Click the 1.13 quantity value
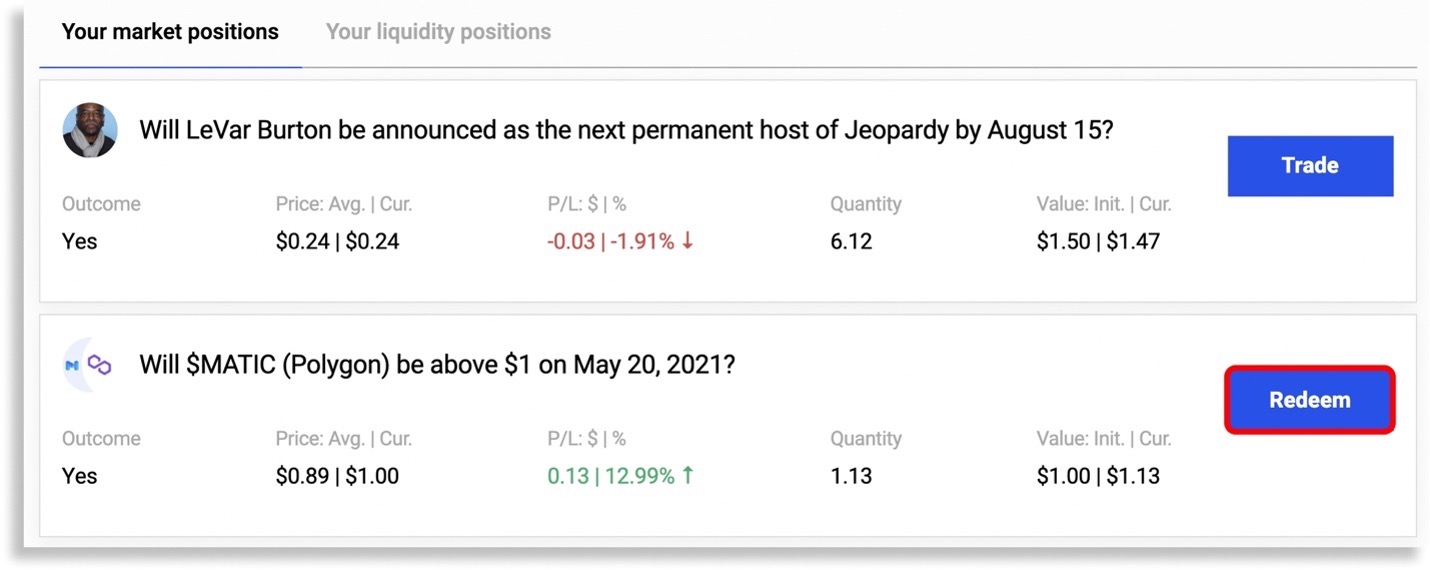This screenshot has height=574, width=1430. click(851, 477)
